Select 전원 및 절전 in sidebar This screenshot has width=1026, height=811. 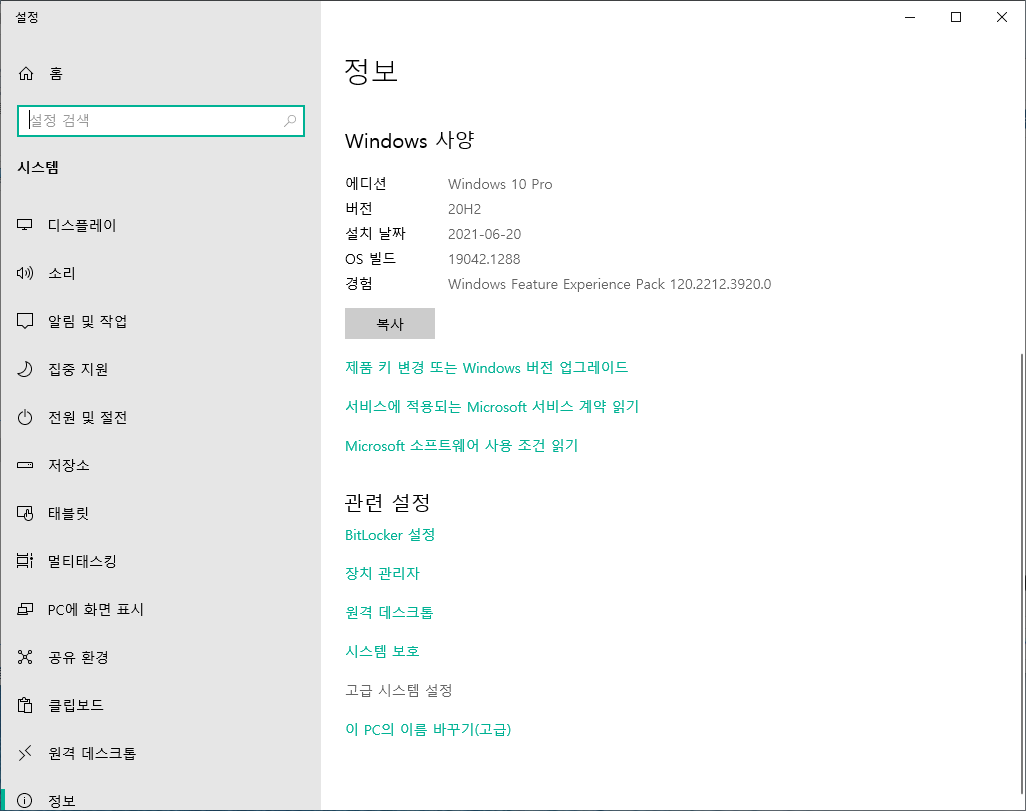tap(160, 417)
